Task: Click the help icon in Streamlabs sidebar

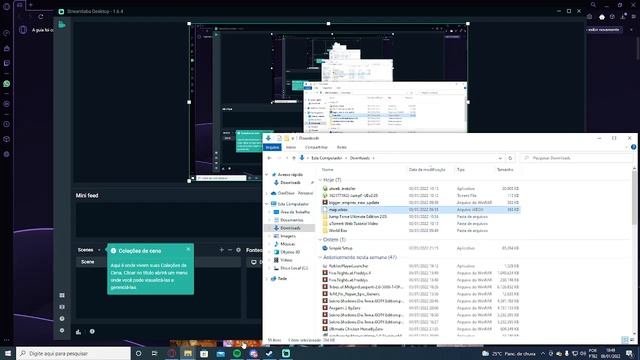Action: tap(62, 318)
